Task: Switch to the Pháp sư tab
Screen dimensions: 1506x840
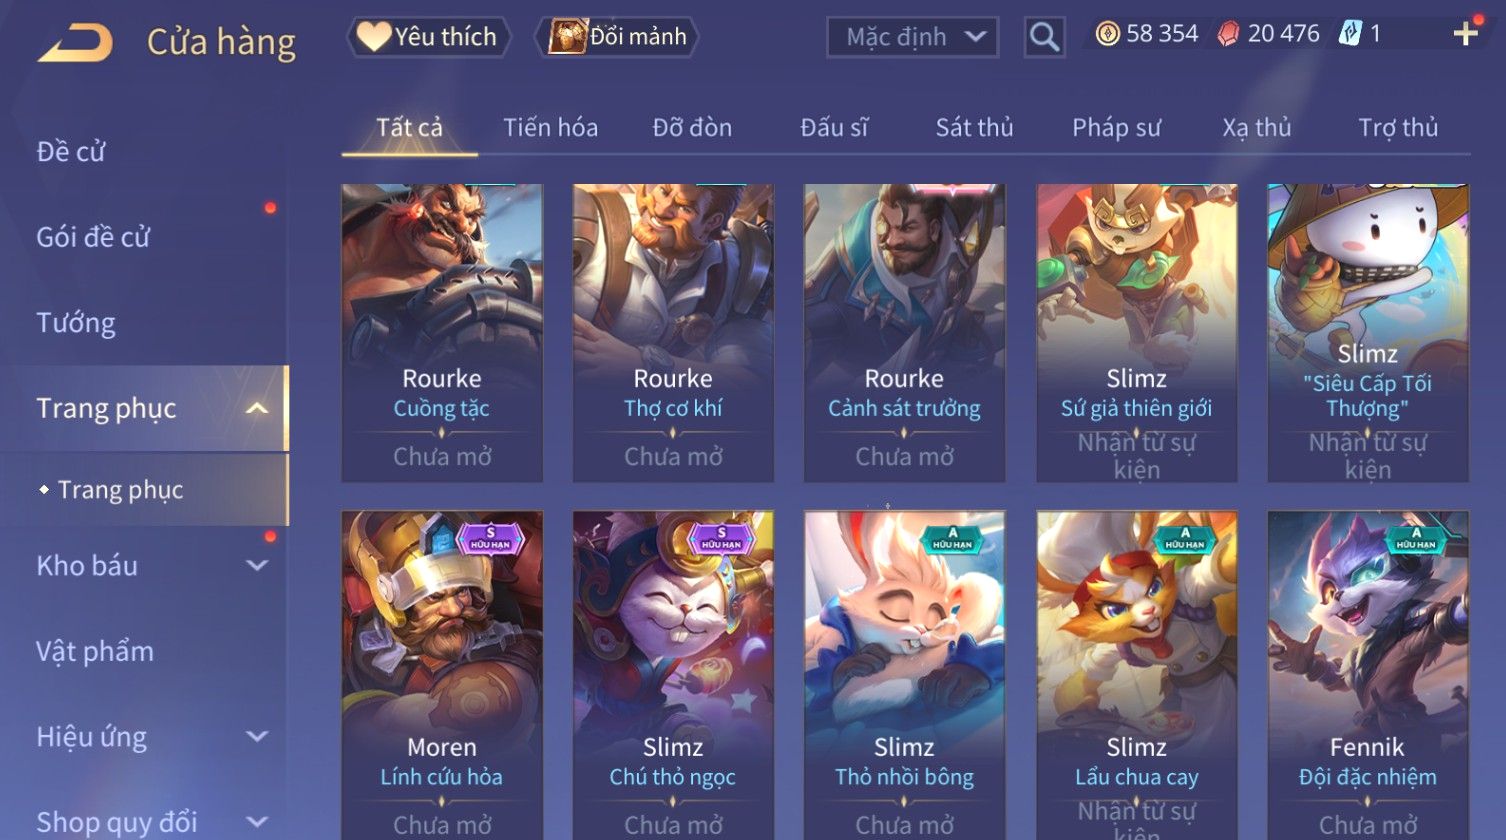Action: (1116, 128)
